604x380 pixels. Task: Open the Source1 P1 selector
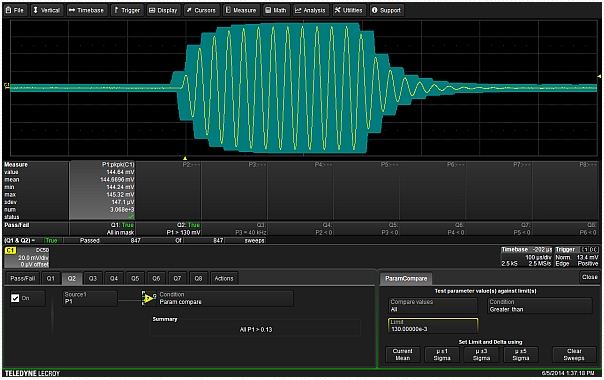tap(90, 298)
